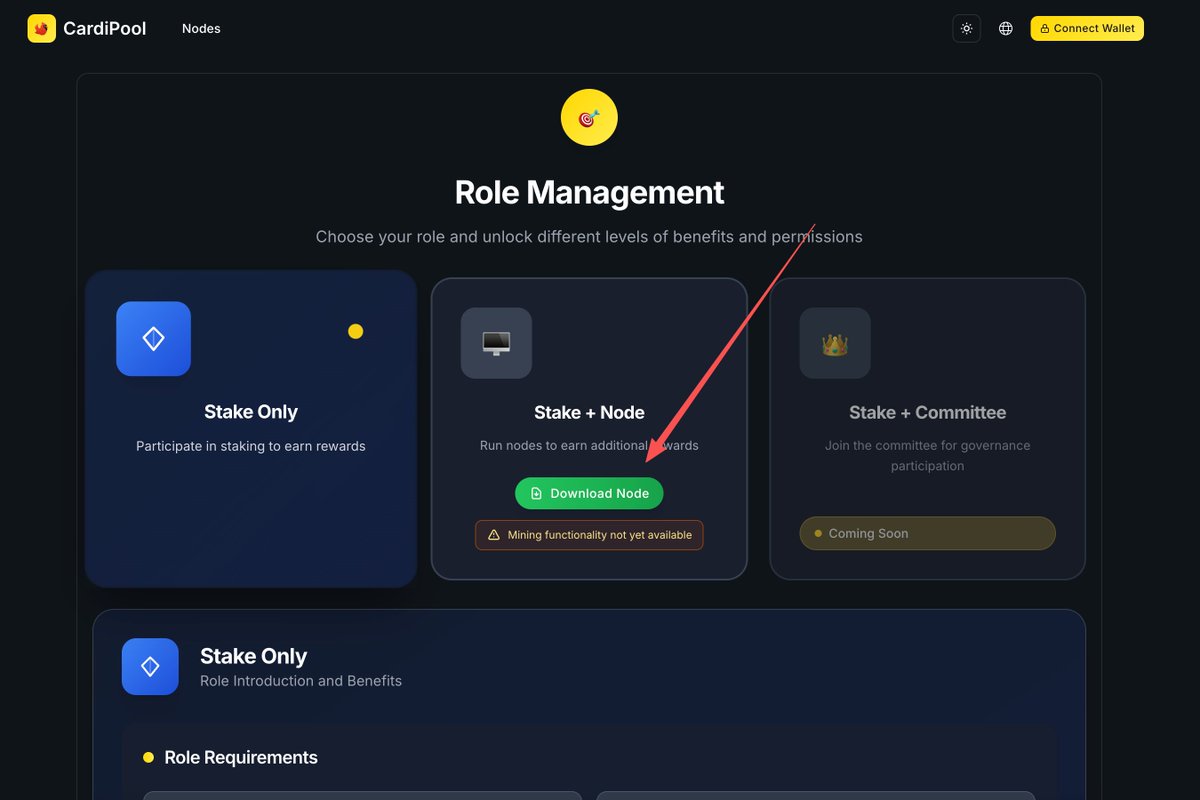The width and height of the screenshot is (1200, 800).
Task: Click the crown icon in Stake + Committee card
Action: 835,343
